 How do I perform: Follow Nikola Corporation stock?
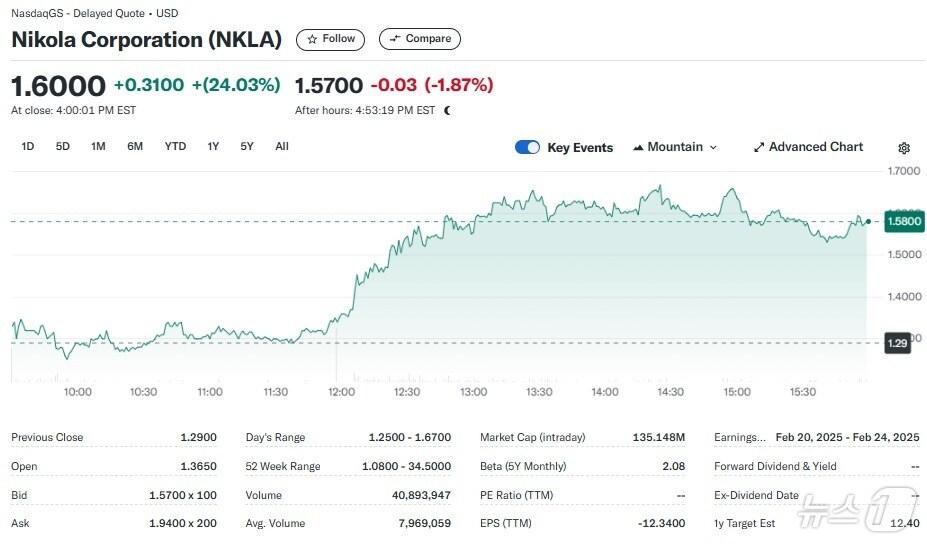tap(330, 39)
